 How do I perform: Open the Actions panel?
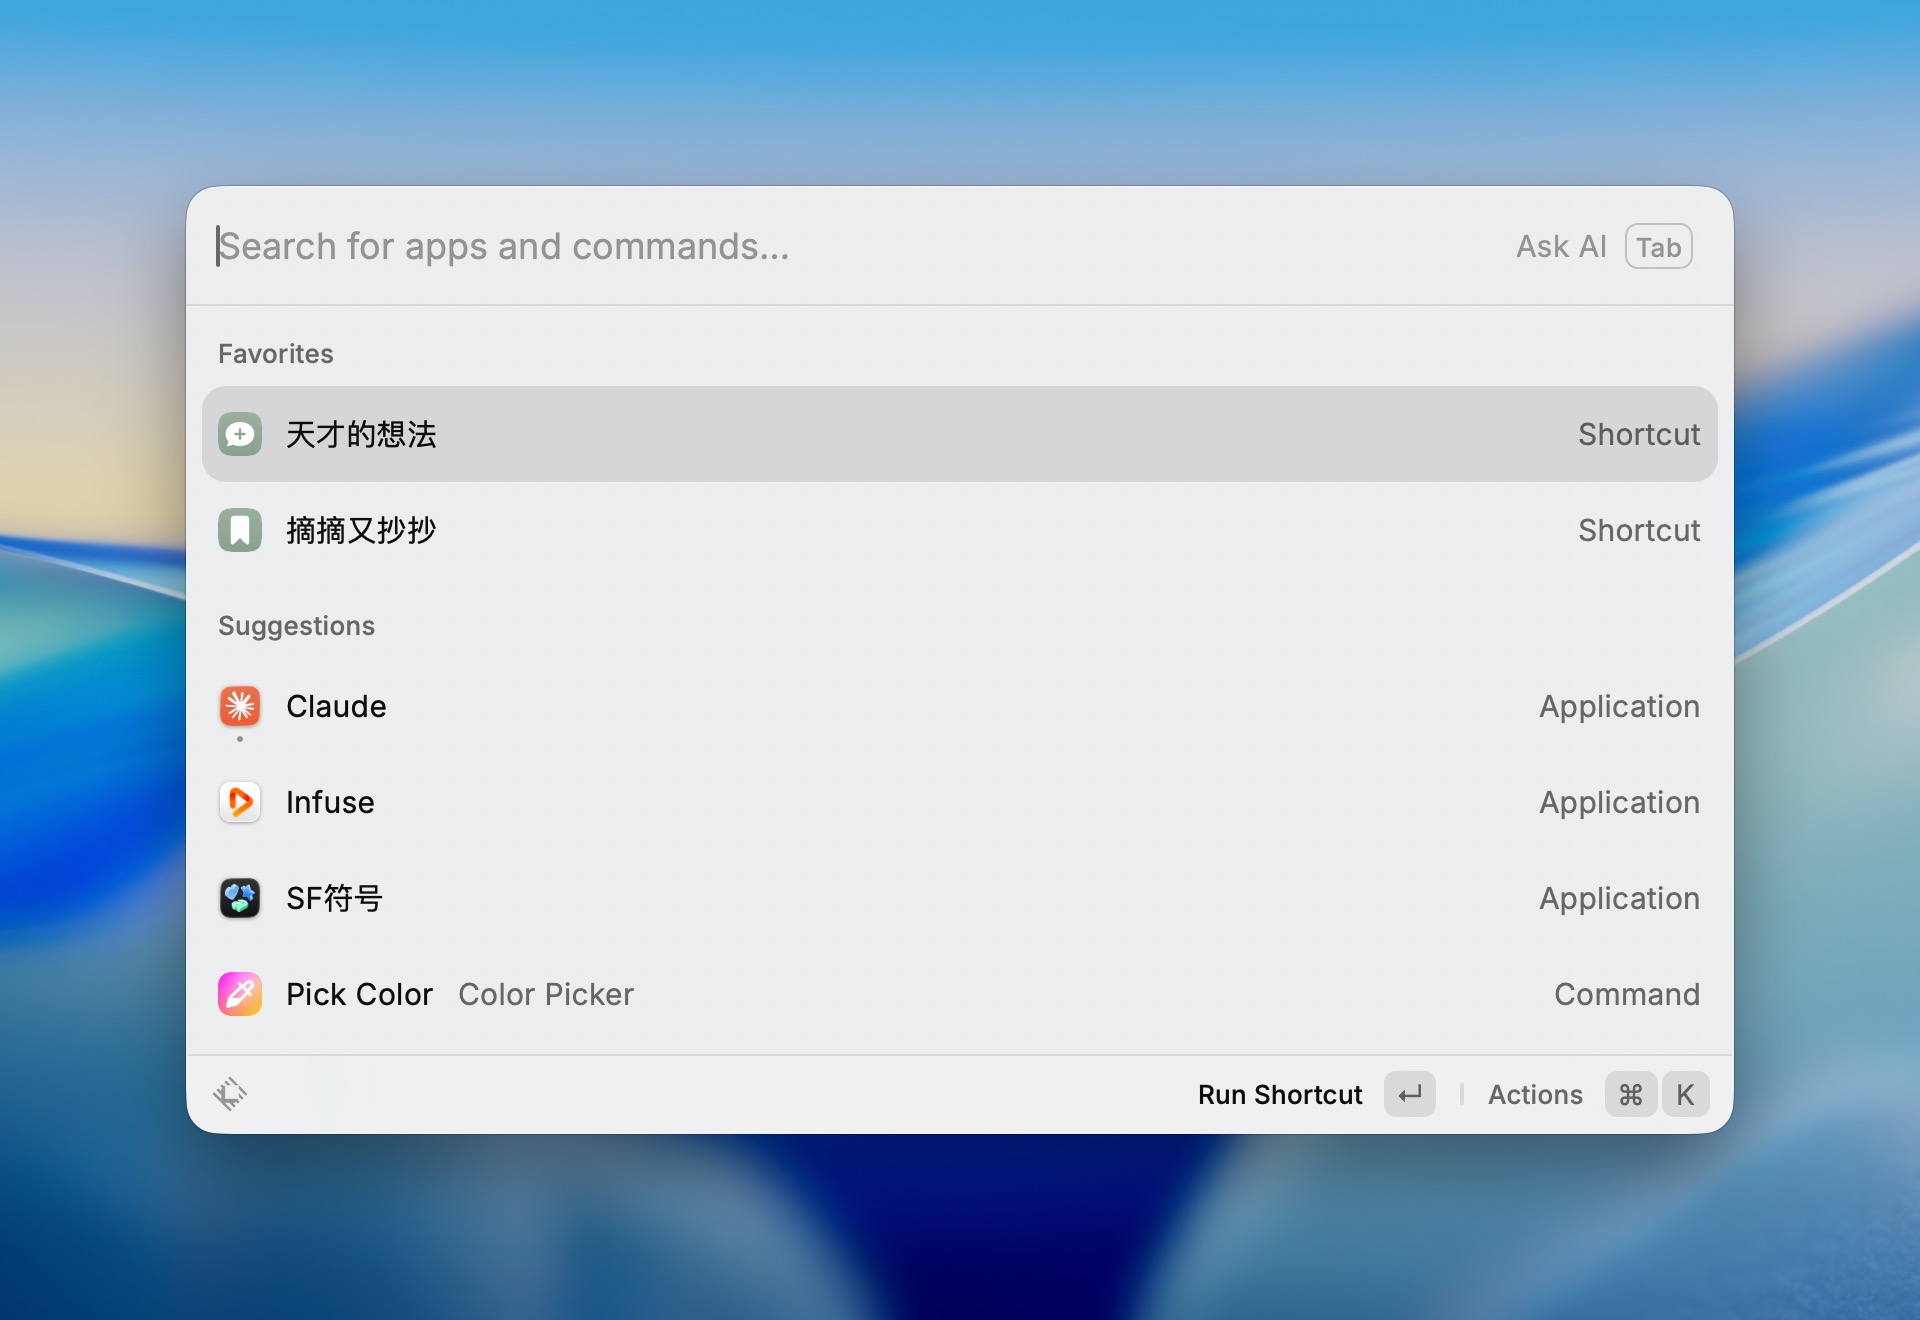pyautogui.click(x=1535, y=1095)
